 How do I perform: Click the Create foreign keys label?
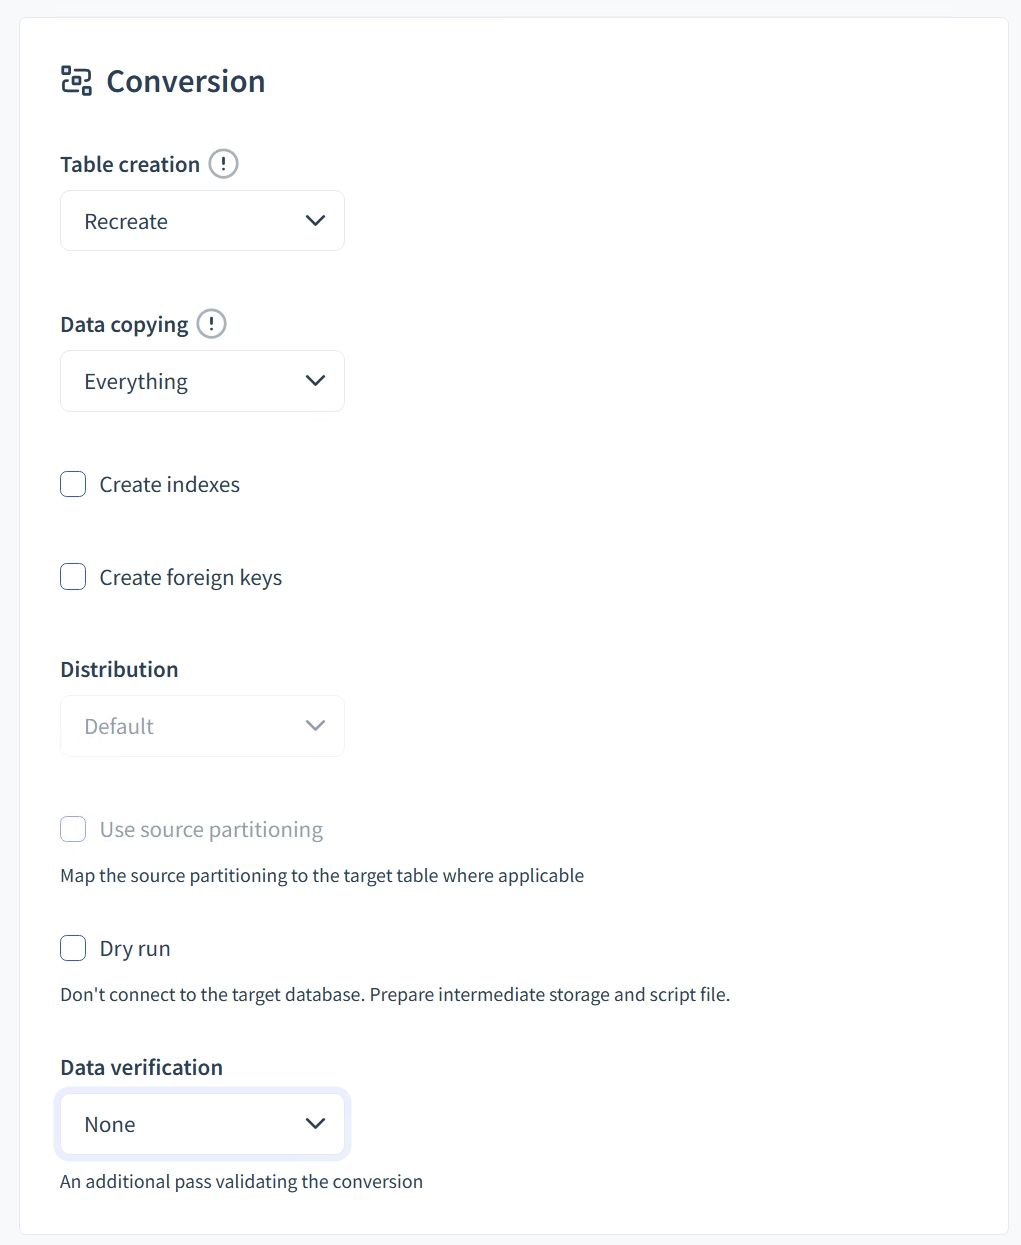pos(191,578)
